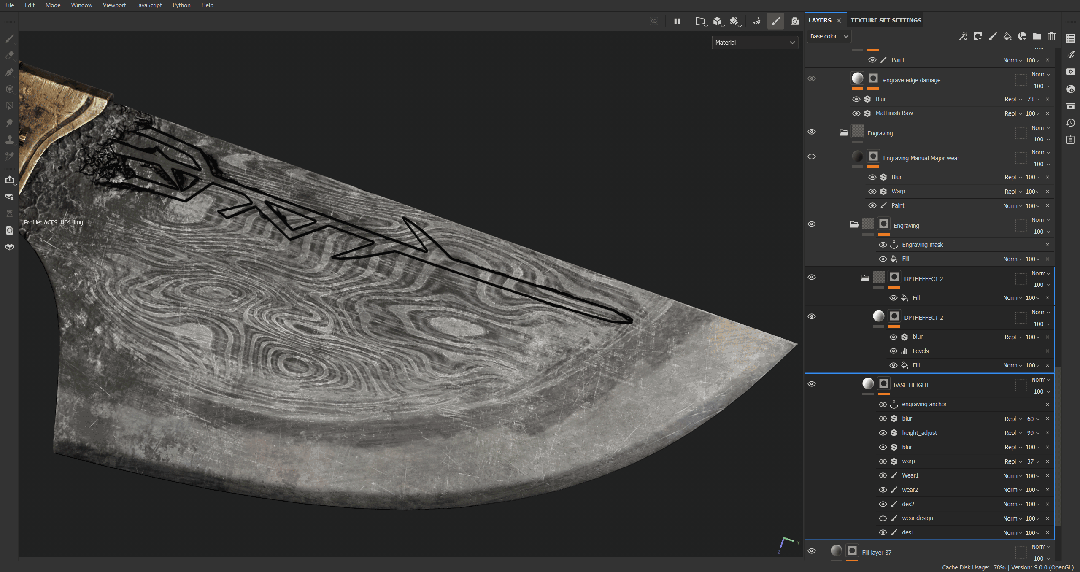Viewport: 1080px width, 572px height.
Task: Open the Base color channel dropdown
Action: 829,36
